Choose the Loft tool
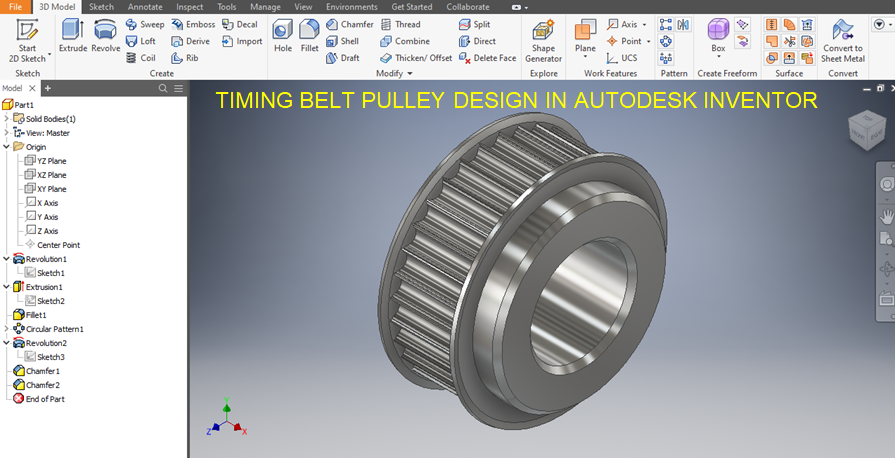Image resolution: width=895 pixels, height=459 pixels. click(x=140, y=41)
